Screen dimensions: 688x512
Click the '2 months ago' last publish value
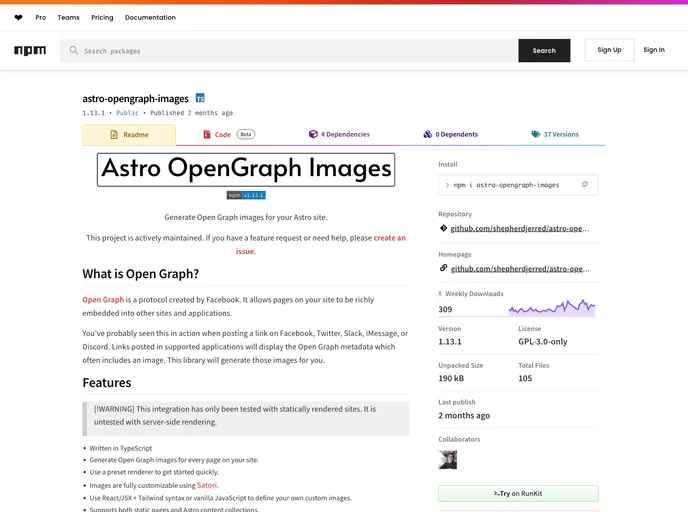click(x=464, y=415)
